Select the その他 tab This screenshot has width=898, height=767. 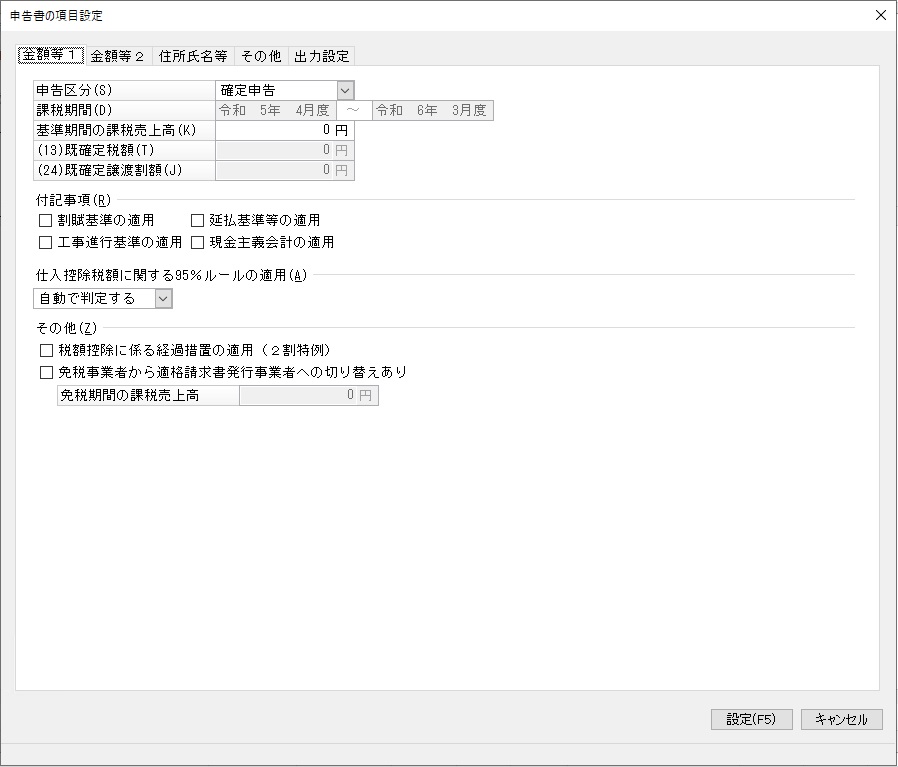[261, 56]
